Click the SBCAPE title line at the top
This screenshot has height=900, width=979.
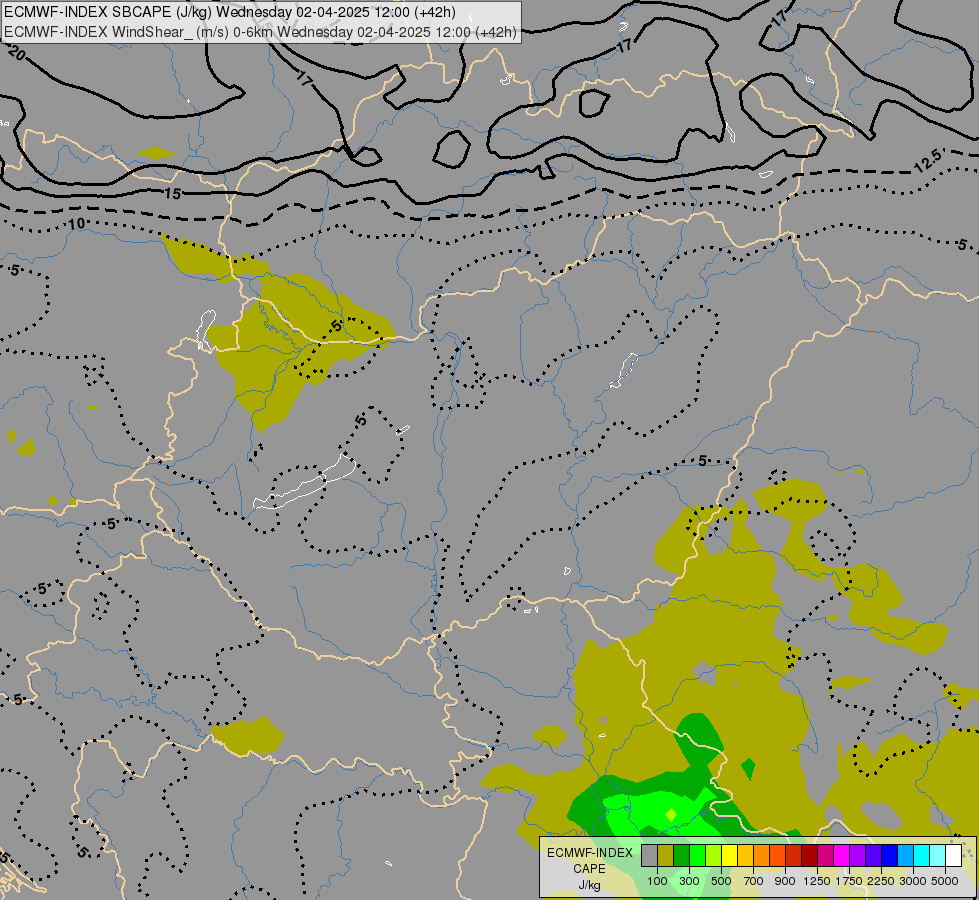(230, 12)
